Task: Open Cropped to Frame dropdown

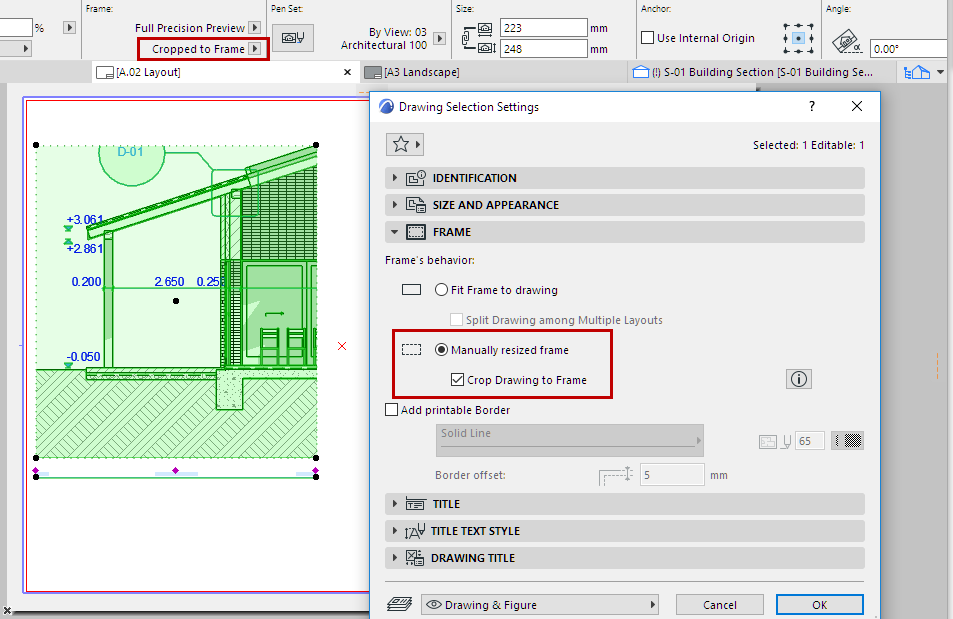Action: [255, 49]
